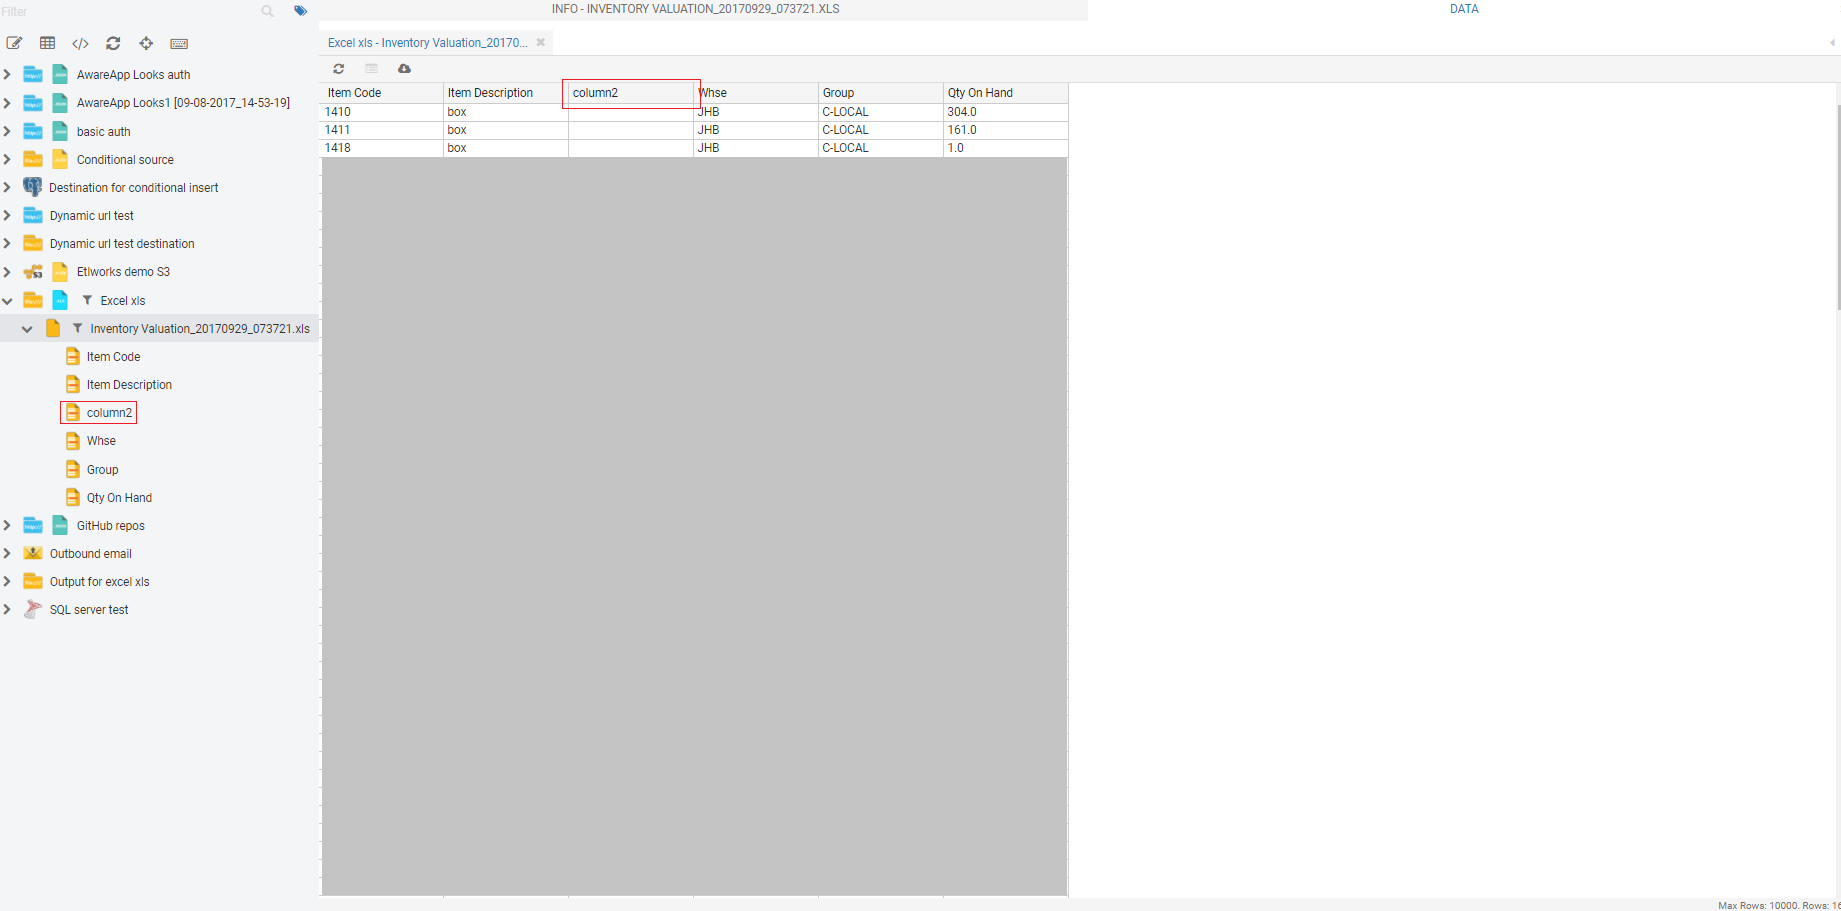
Task: Expand the AwareApp Looks auth node
Action: click(x=7, y=74)
